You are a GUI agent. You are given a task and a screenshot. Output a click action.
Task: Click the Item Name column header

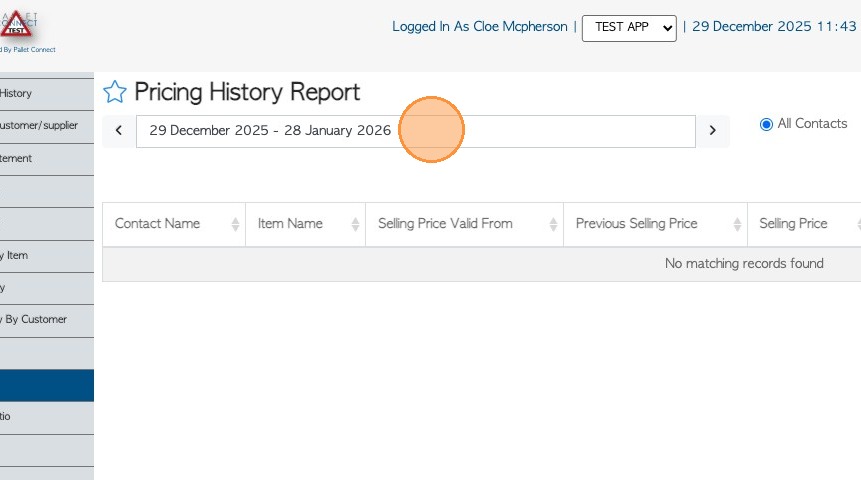click(290, 224)
